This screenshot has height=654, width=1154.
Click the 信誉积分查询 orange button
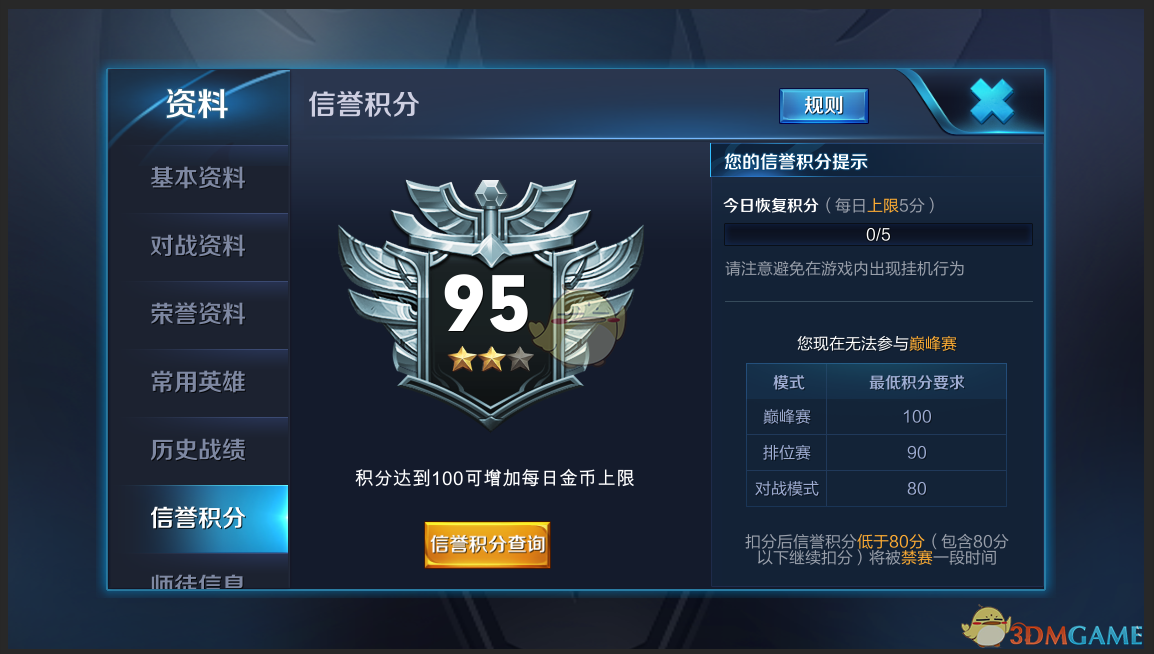[x=487, y=544]
